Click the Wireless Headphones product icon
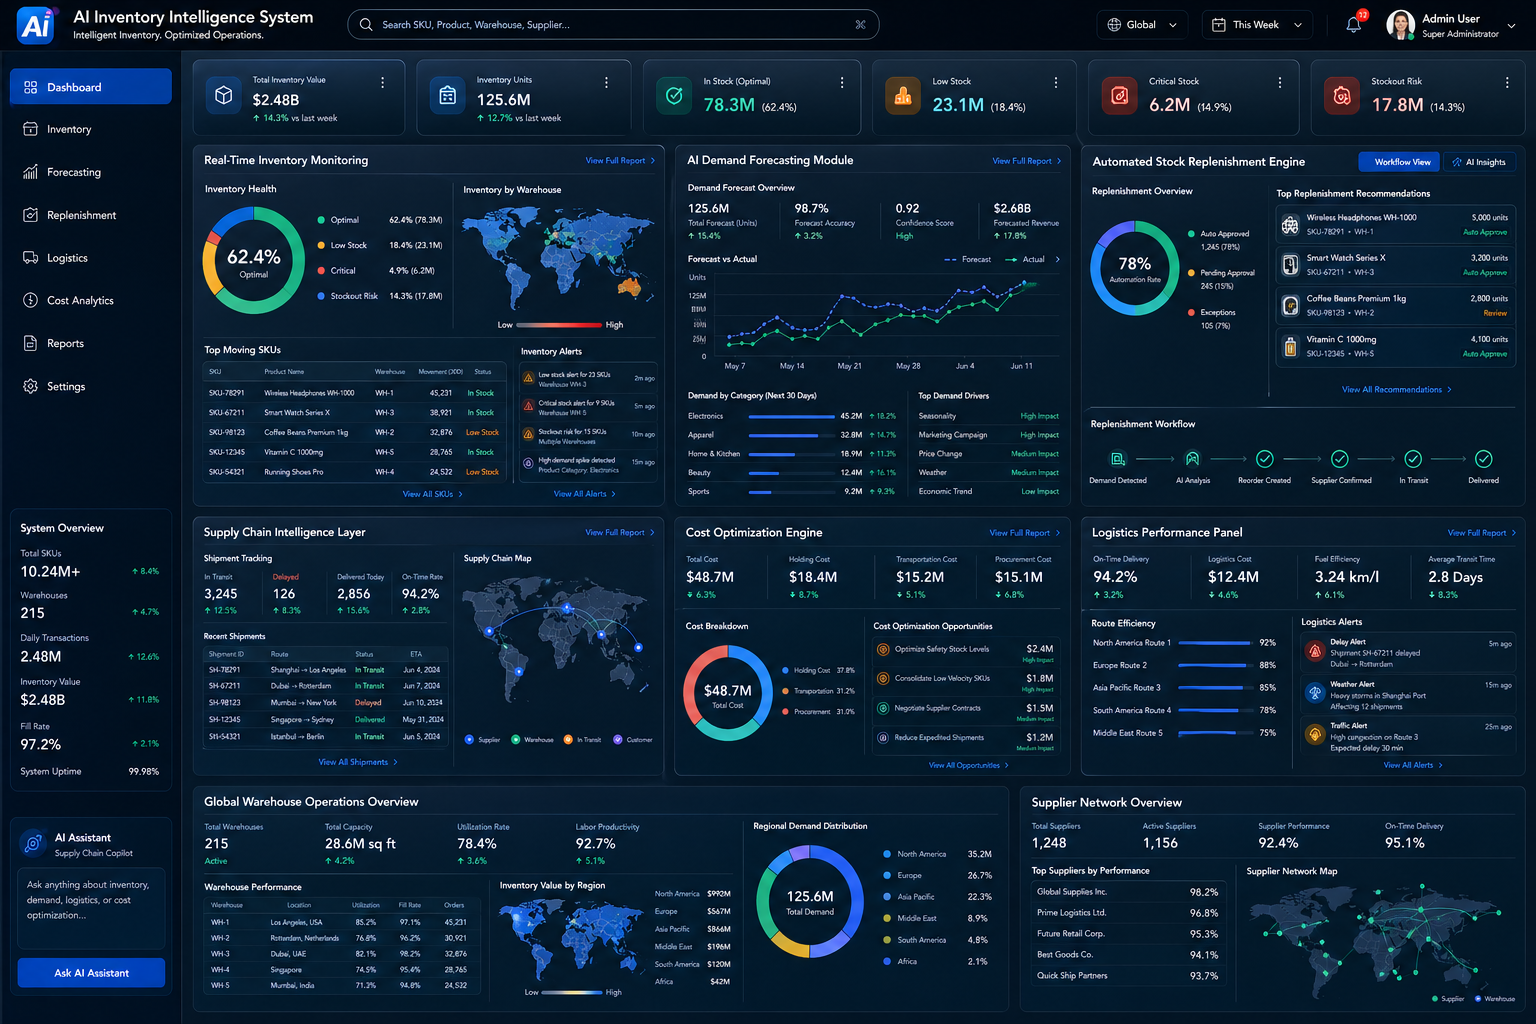The image size is (1536, 1024). click(1290, 224)
